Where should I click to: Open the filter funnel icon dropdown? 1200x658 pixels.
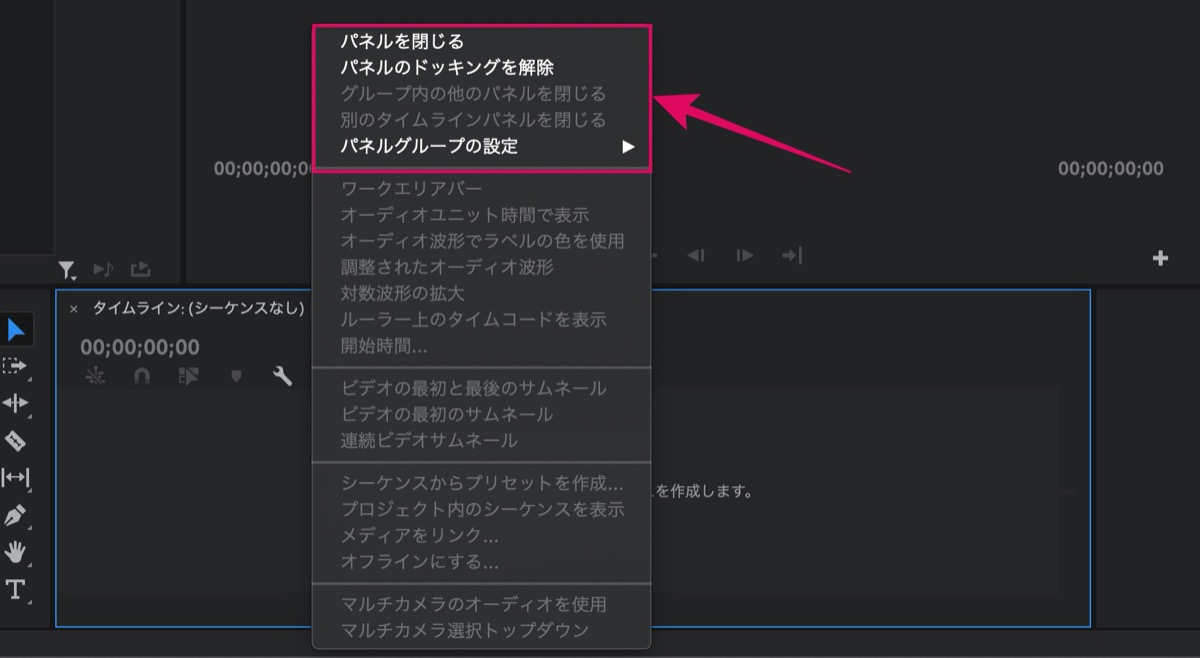pos(67,269)
